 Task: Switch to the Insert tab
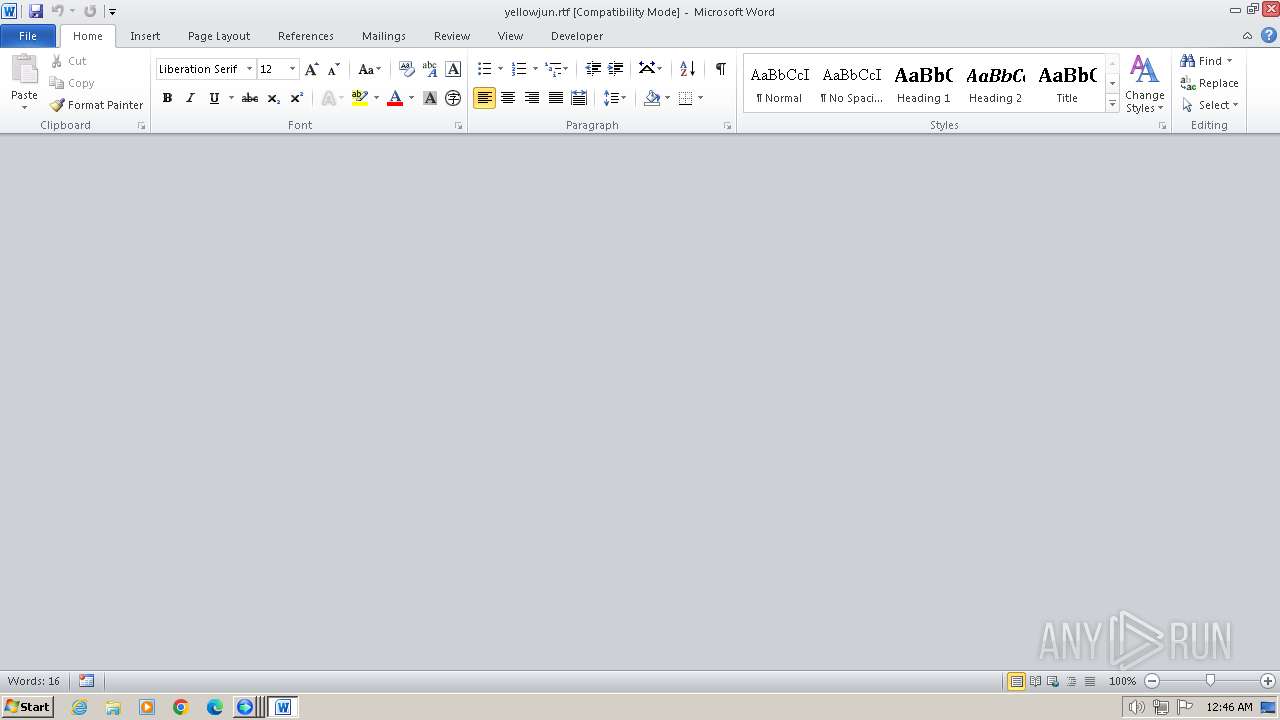145,36
